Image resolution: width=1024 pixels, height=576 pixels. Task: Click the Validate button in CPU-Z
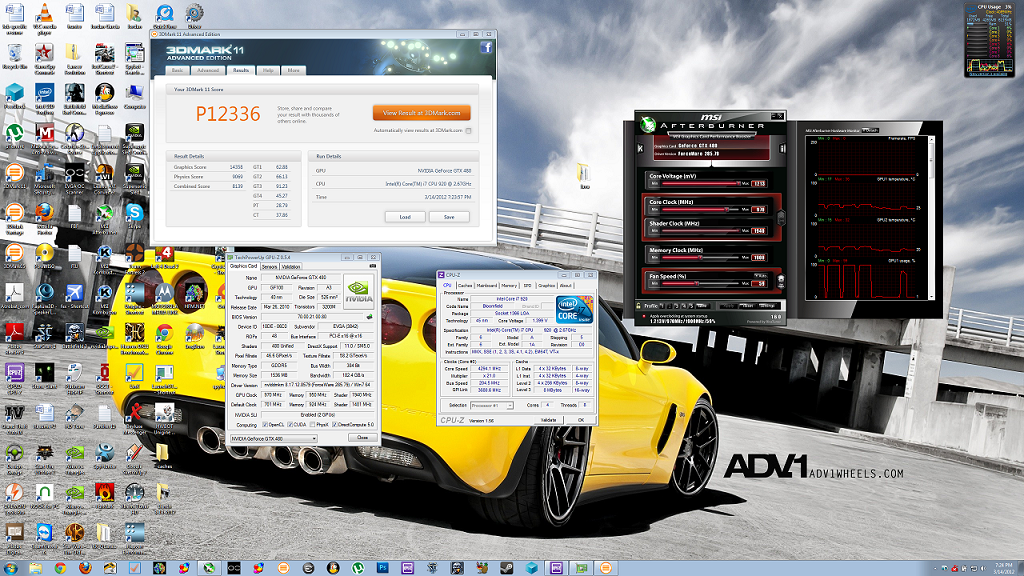[x=549, y=420]
